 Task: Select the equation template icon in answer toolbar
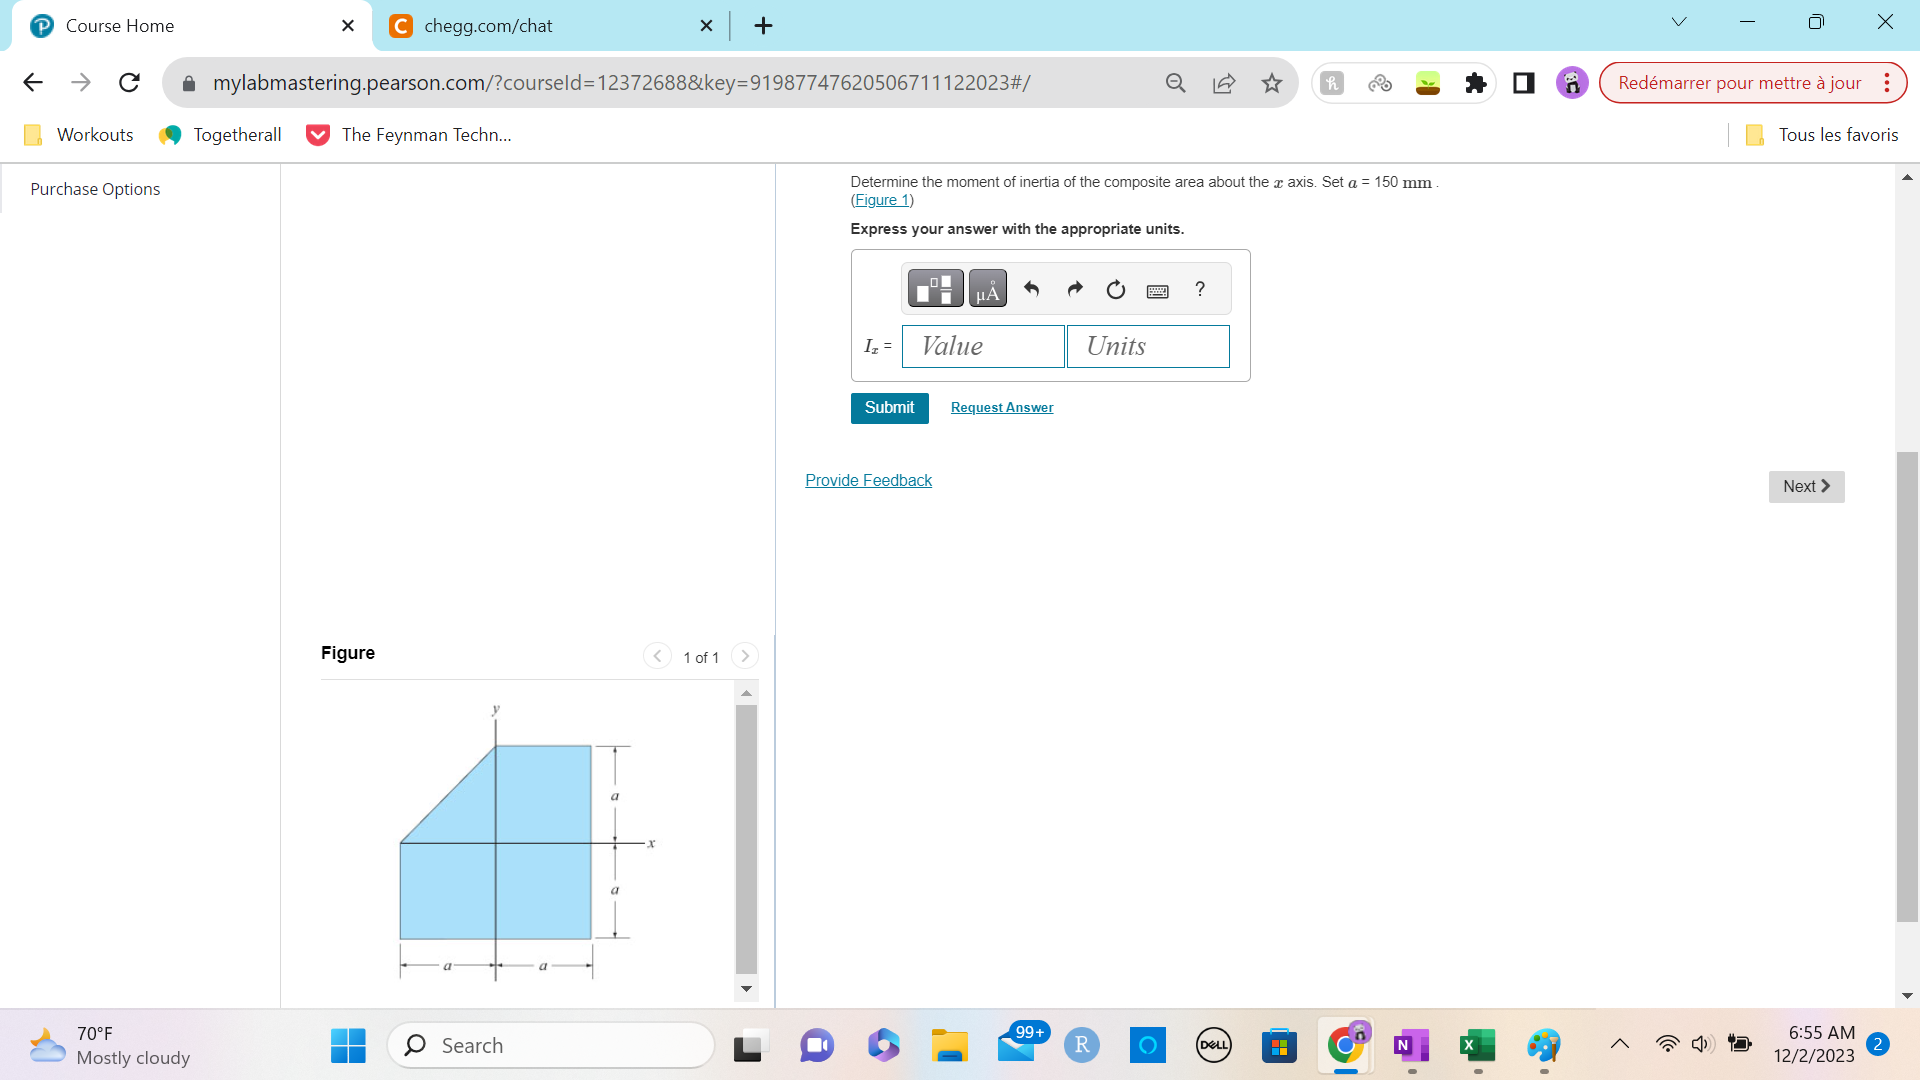point(934,289)
